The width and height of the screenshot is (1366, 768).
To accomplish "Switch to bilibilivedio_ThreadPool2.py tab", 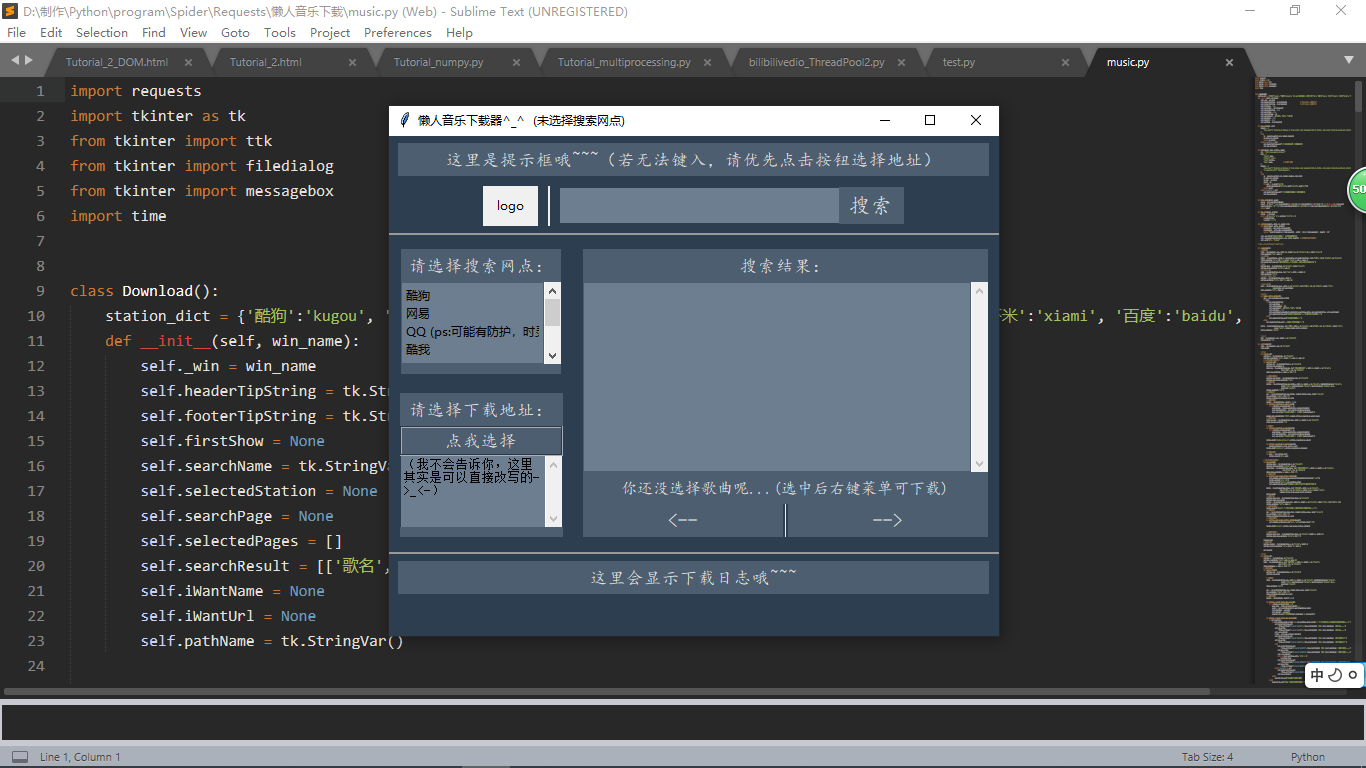I will pos(817,62).
